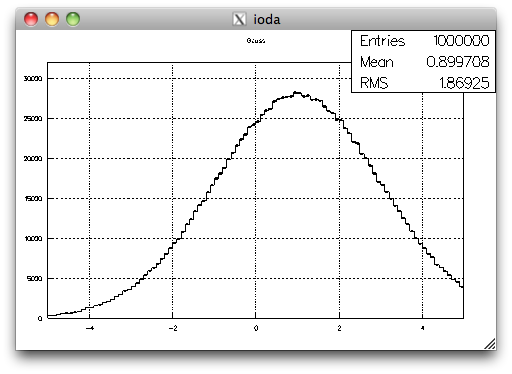Viewport: 512px width, 374px height.
Task: Click the 25000 y-axis label
Action: pyautogui.click(x=33, y=119)
